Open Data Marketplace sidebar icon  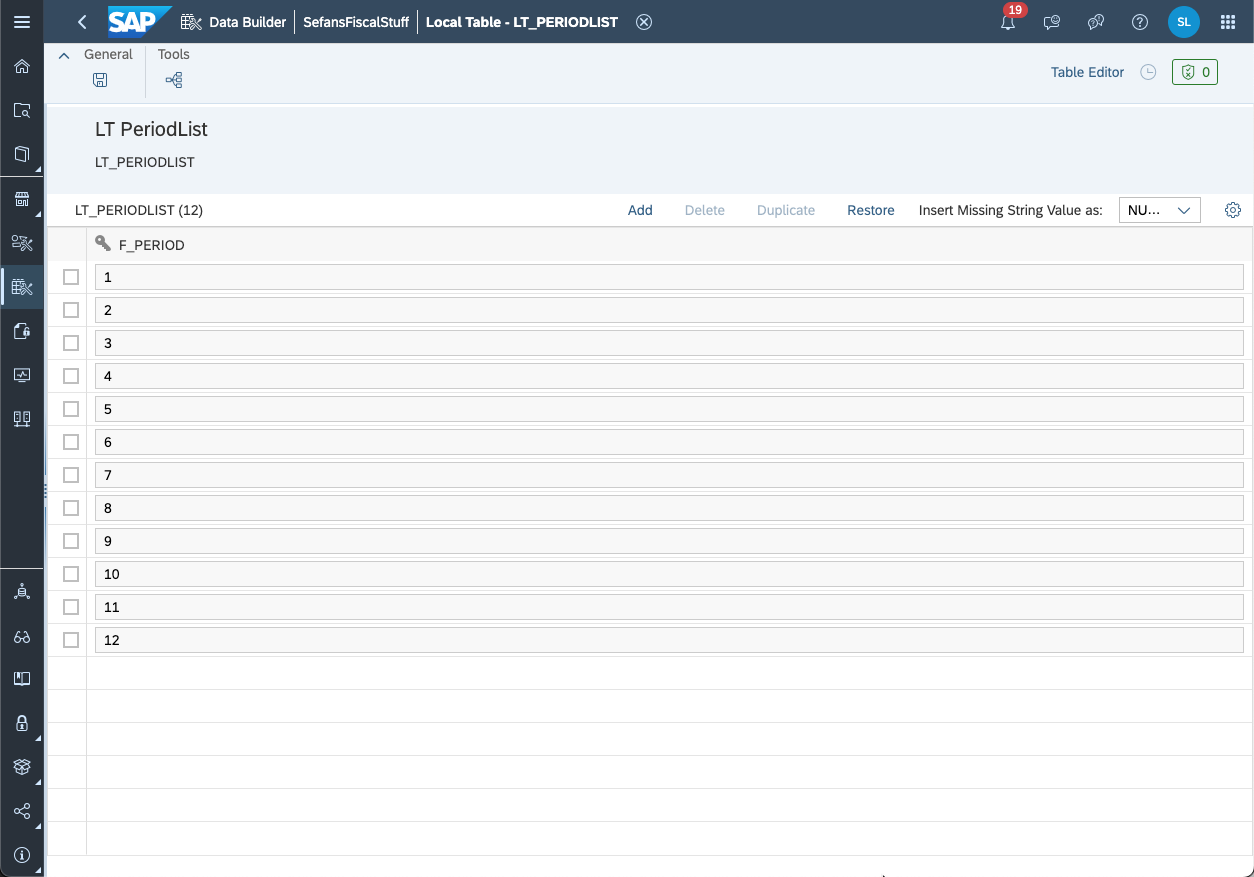pyautogui.click(x=22, y=199)
